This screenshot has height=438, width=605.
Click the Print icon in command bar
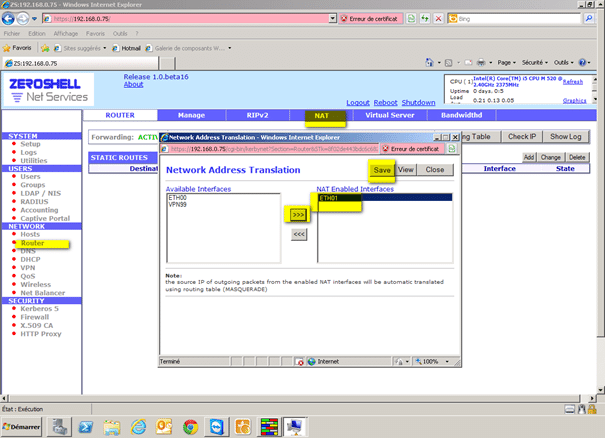click(x=481, y=62)
